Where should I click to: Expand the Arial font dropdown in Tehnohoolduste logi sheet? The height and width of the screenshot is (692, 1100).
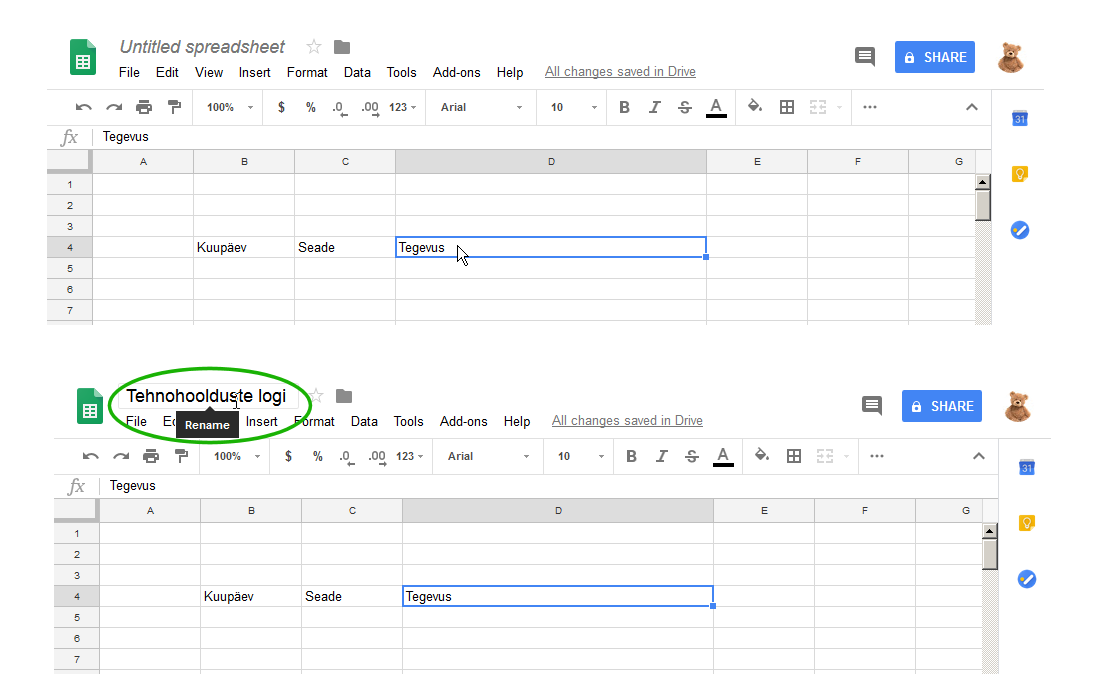tap(488, 456)
